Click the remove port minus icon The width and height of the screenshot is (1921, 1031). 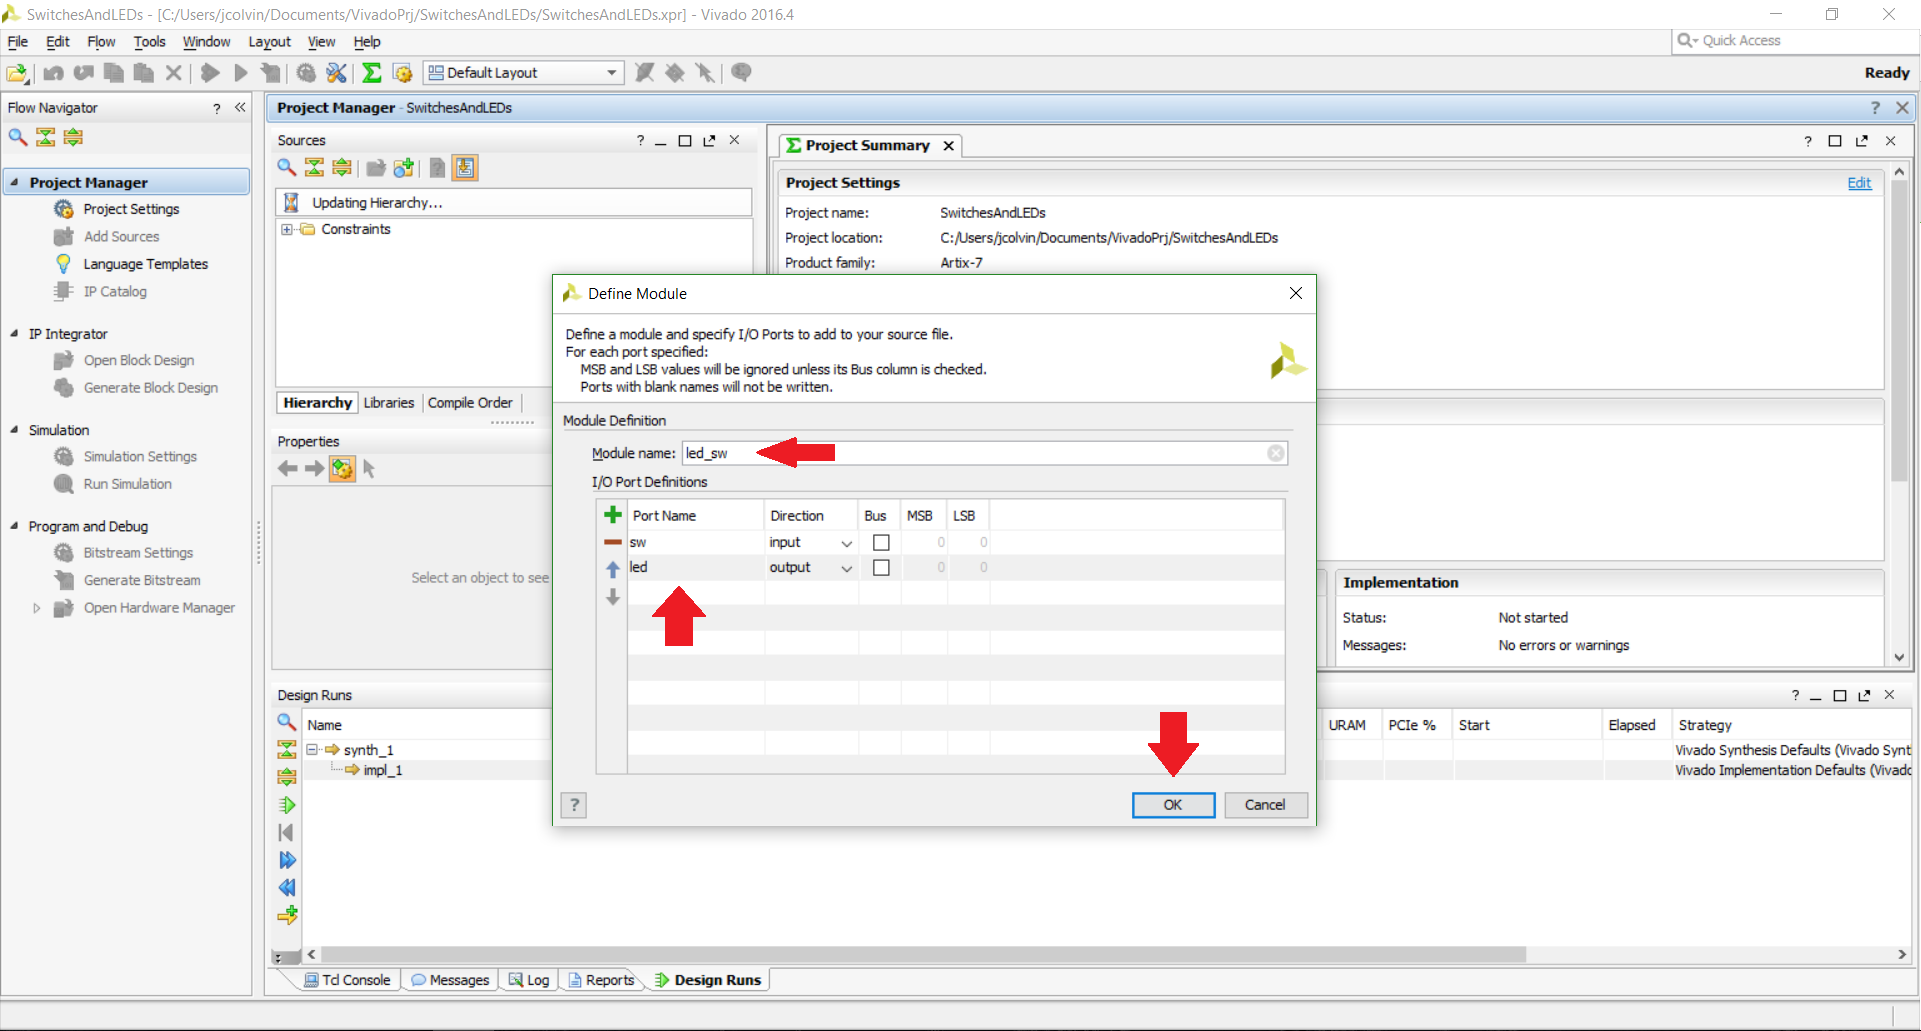[613, 542]
